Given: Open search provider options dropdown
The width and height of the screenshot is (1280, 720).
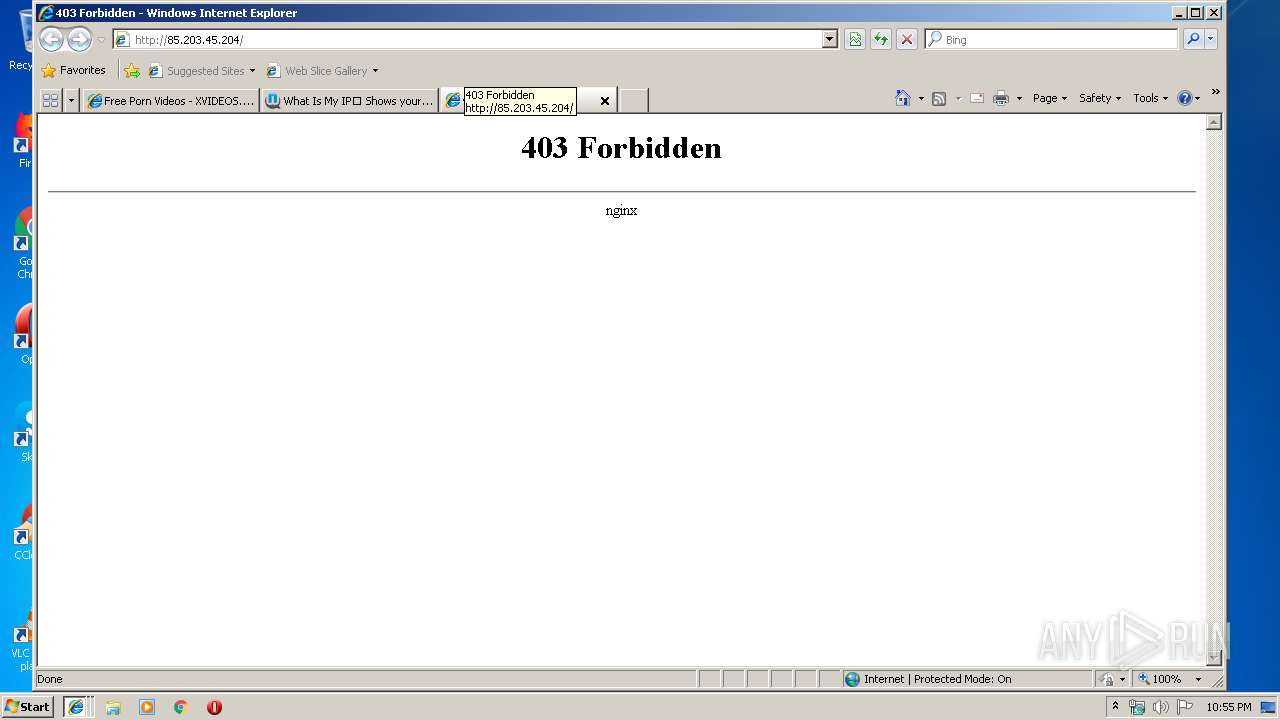Looking at the screenshot, I should (1211, 40).
